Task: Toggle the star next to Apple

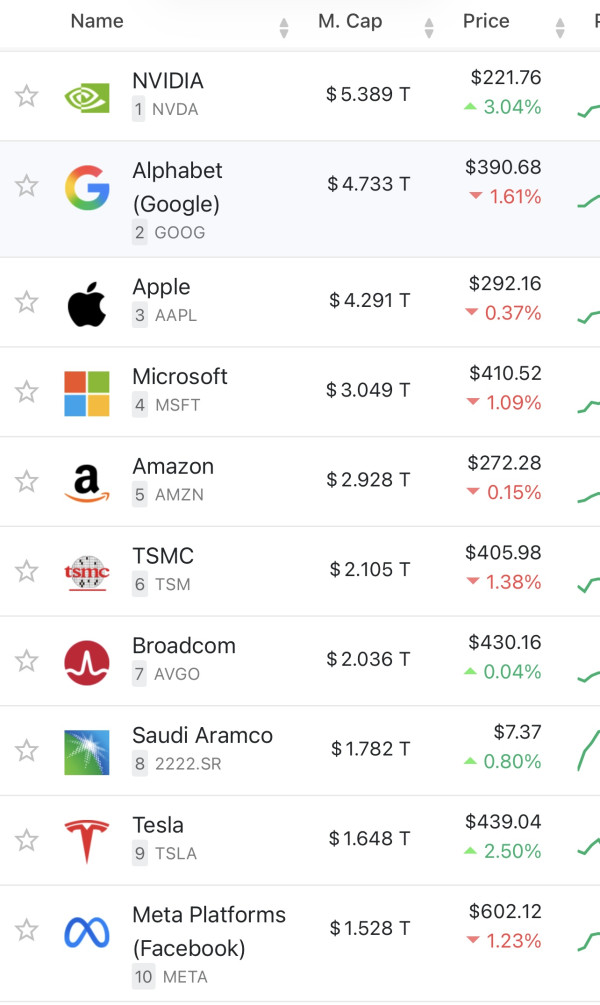Action: 26,301
